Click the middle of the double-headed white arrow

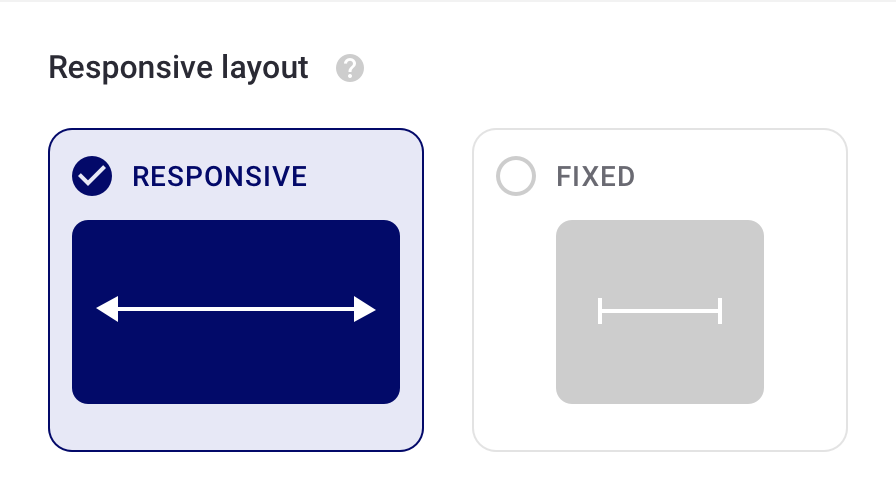[x=236, y=311]
